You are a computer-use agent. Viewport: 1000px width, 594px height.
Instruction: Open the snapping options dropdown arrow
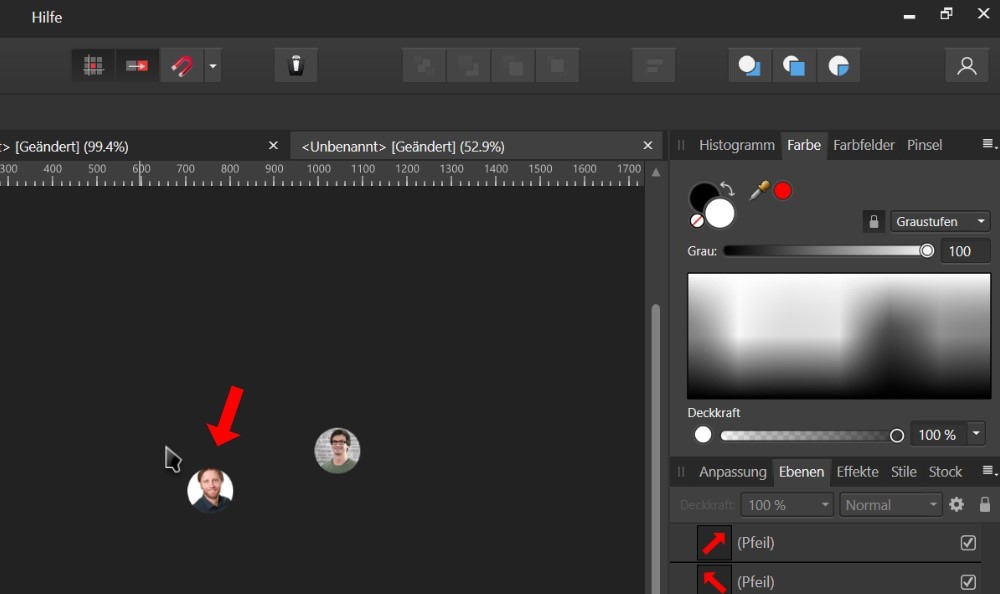[213, 65]
